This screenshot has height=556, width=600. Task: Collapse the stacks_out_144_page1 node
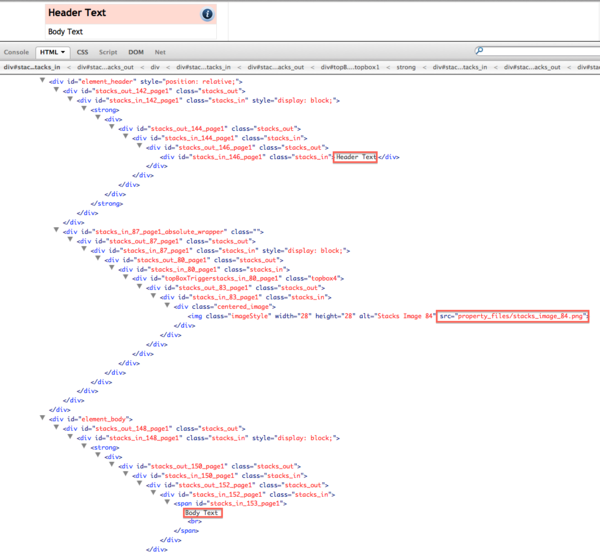tap(111, 127)
